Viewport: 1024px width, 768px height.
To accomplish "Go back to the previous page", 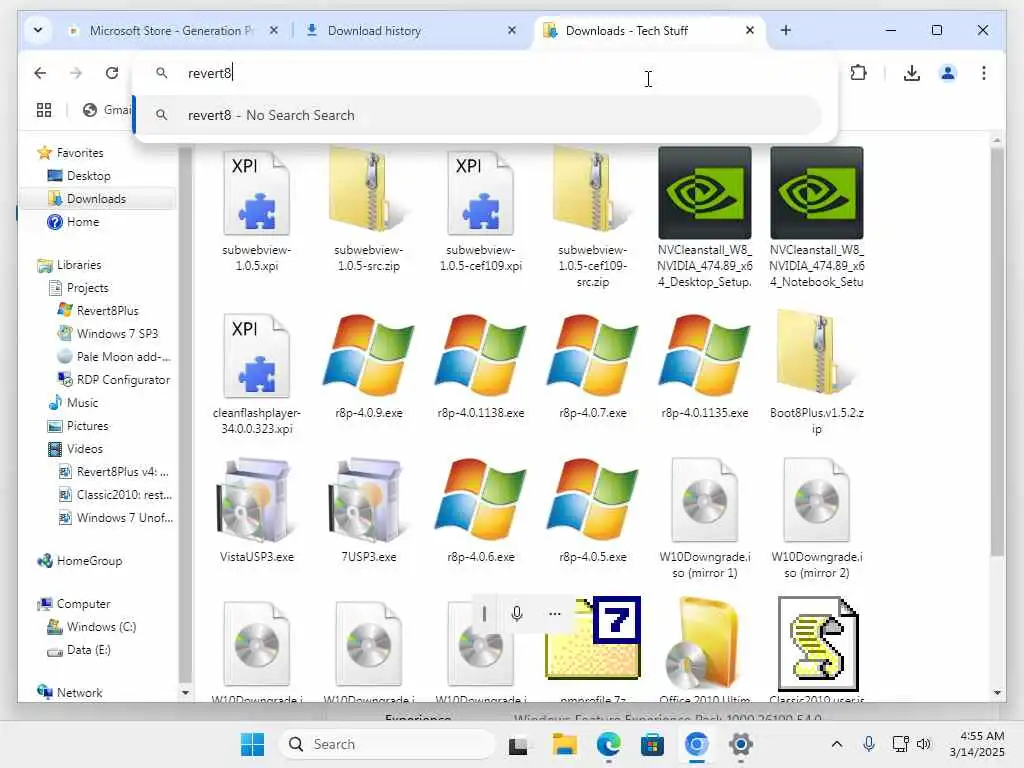I will coord(40,73).
